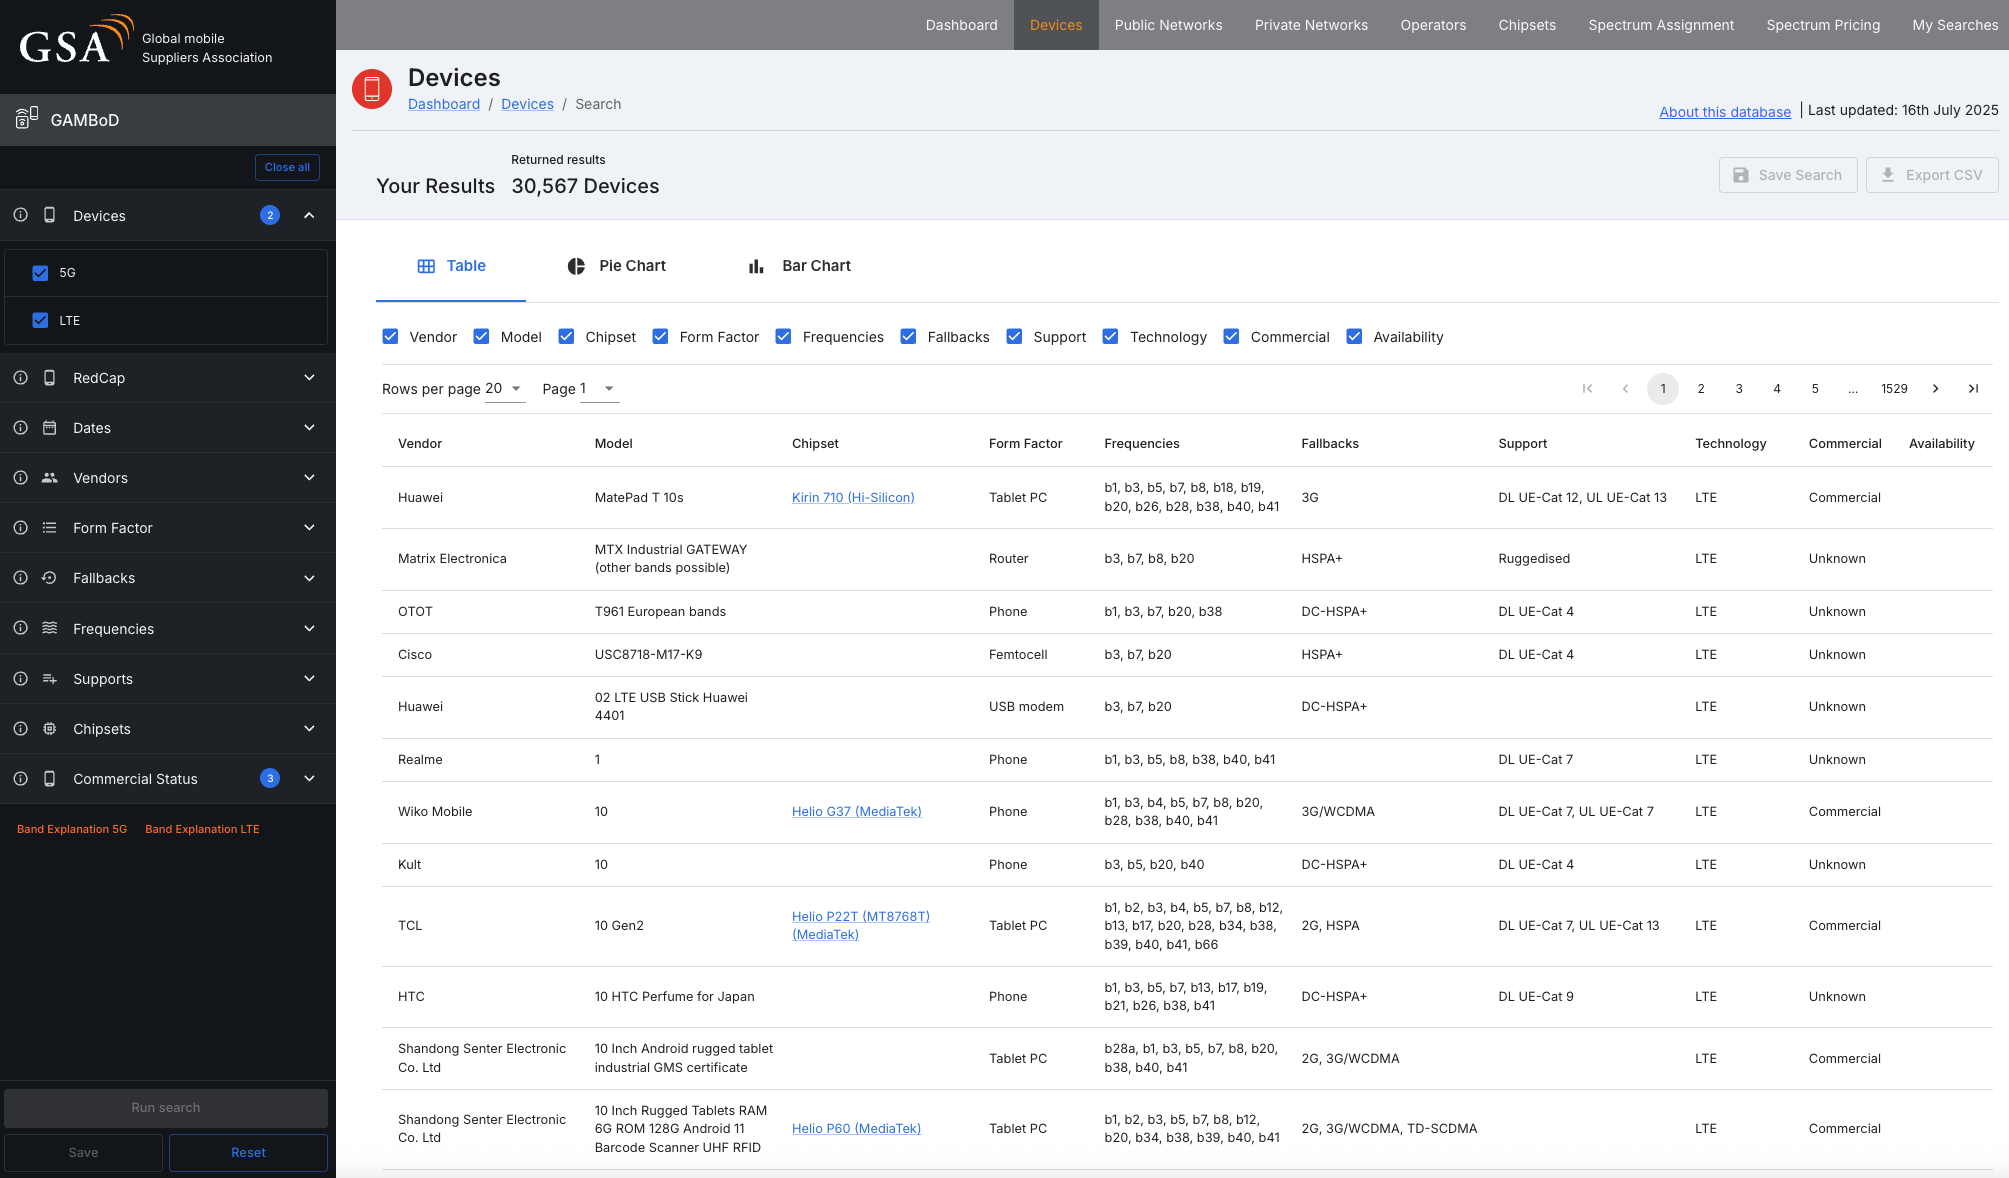
Task: Click the playlist-add icon next to Supports
Action: [x=49, y=679]
